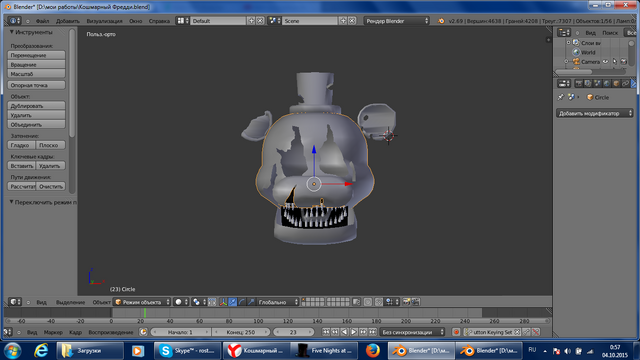Toggle snap during transform magnet
This screenshot has width=640, height=360.
coord(378,302)
